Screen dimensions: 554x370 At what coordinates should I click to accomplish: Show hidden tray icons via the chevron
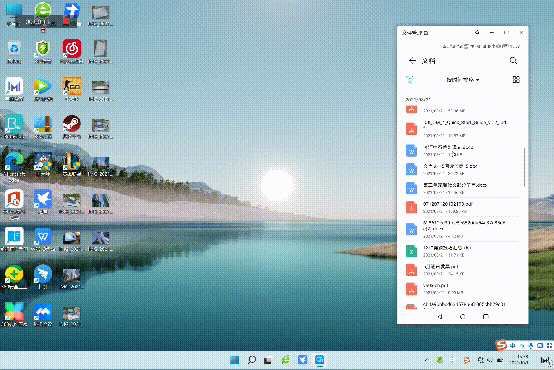pos(426,360)
